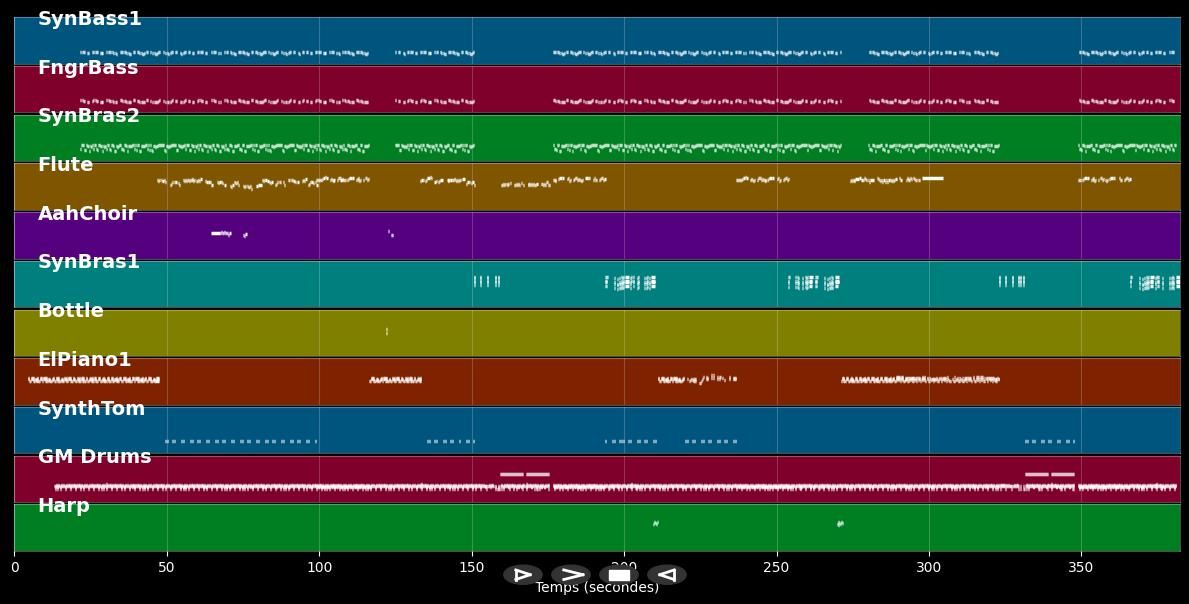Click the 350 tick on the time axis
Viewport: 1189px width, 604px height.
(1081, 567)
